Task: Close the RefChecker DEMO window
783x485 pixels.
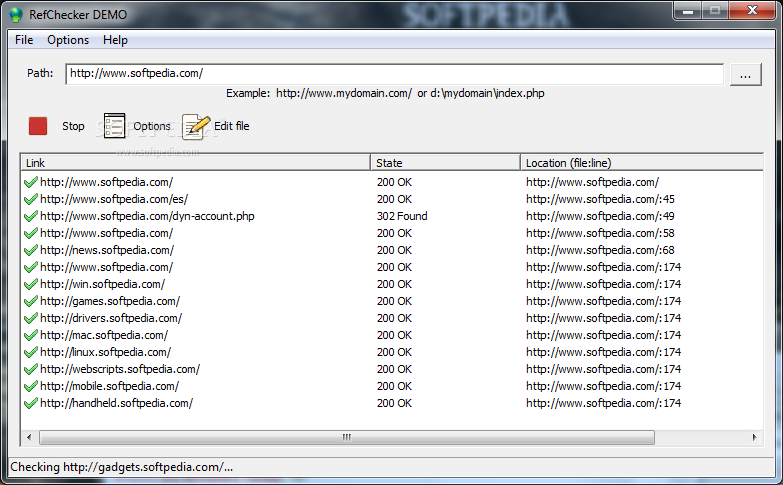Action: [x=753, y=10]
